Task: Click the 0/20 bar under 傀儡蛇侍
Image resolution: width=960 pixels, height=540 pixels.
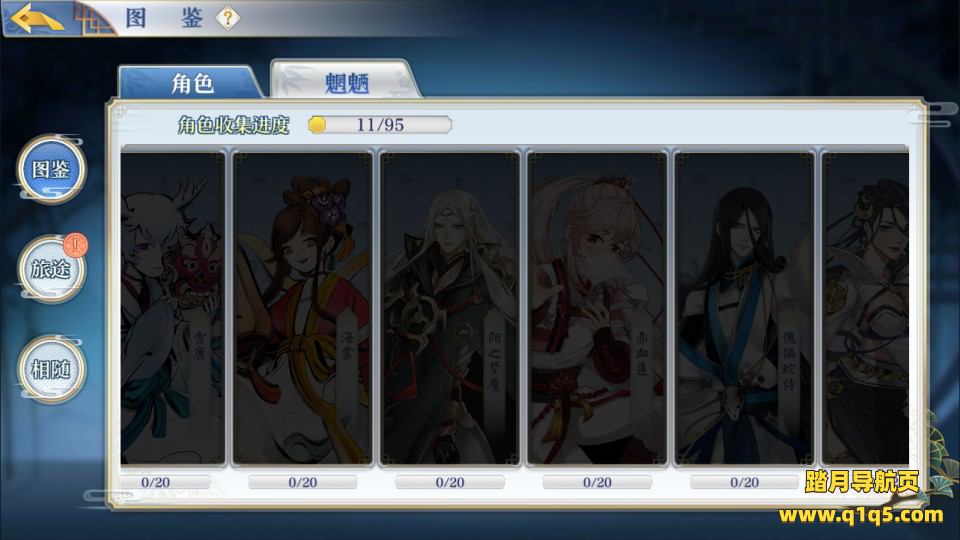Action: click(744, 482)
